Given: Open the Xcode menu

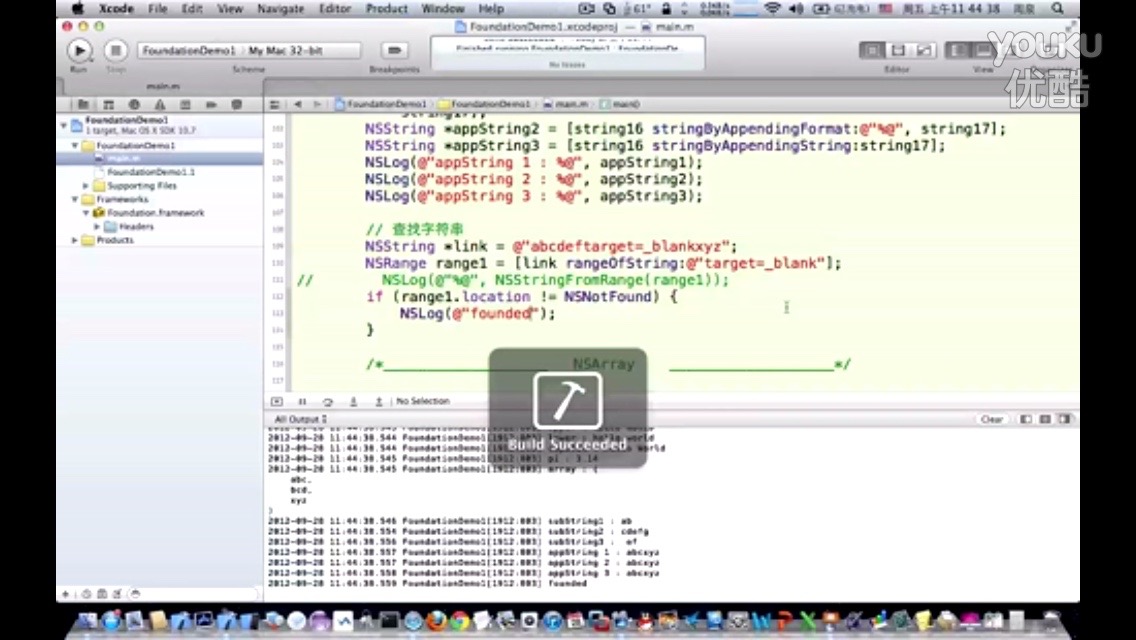Looking at the screenshot, I should click(x=116, y=9).
